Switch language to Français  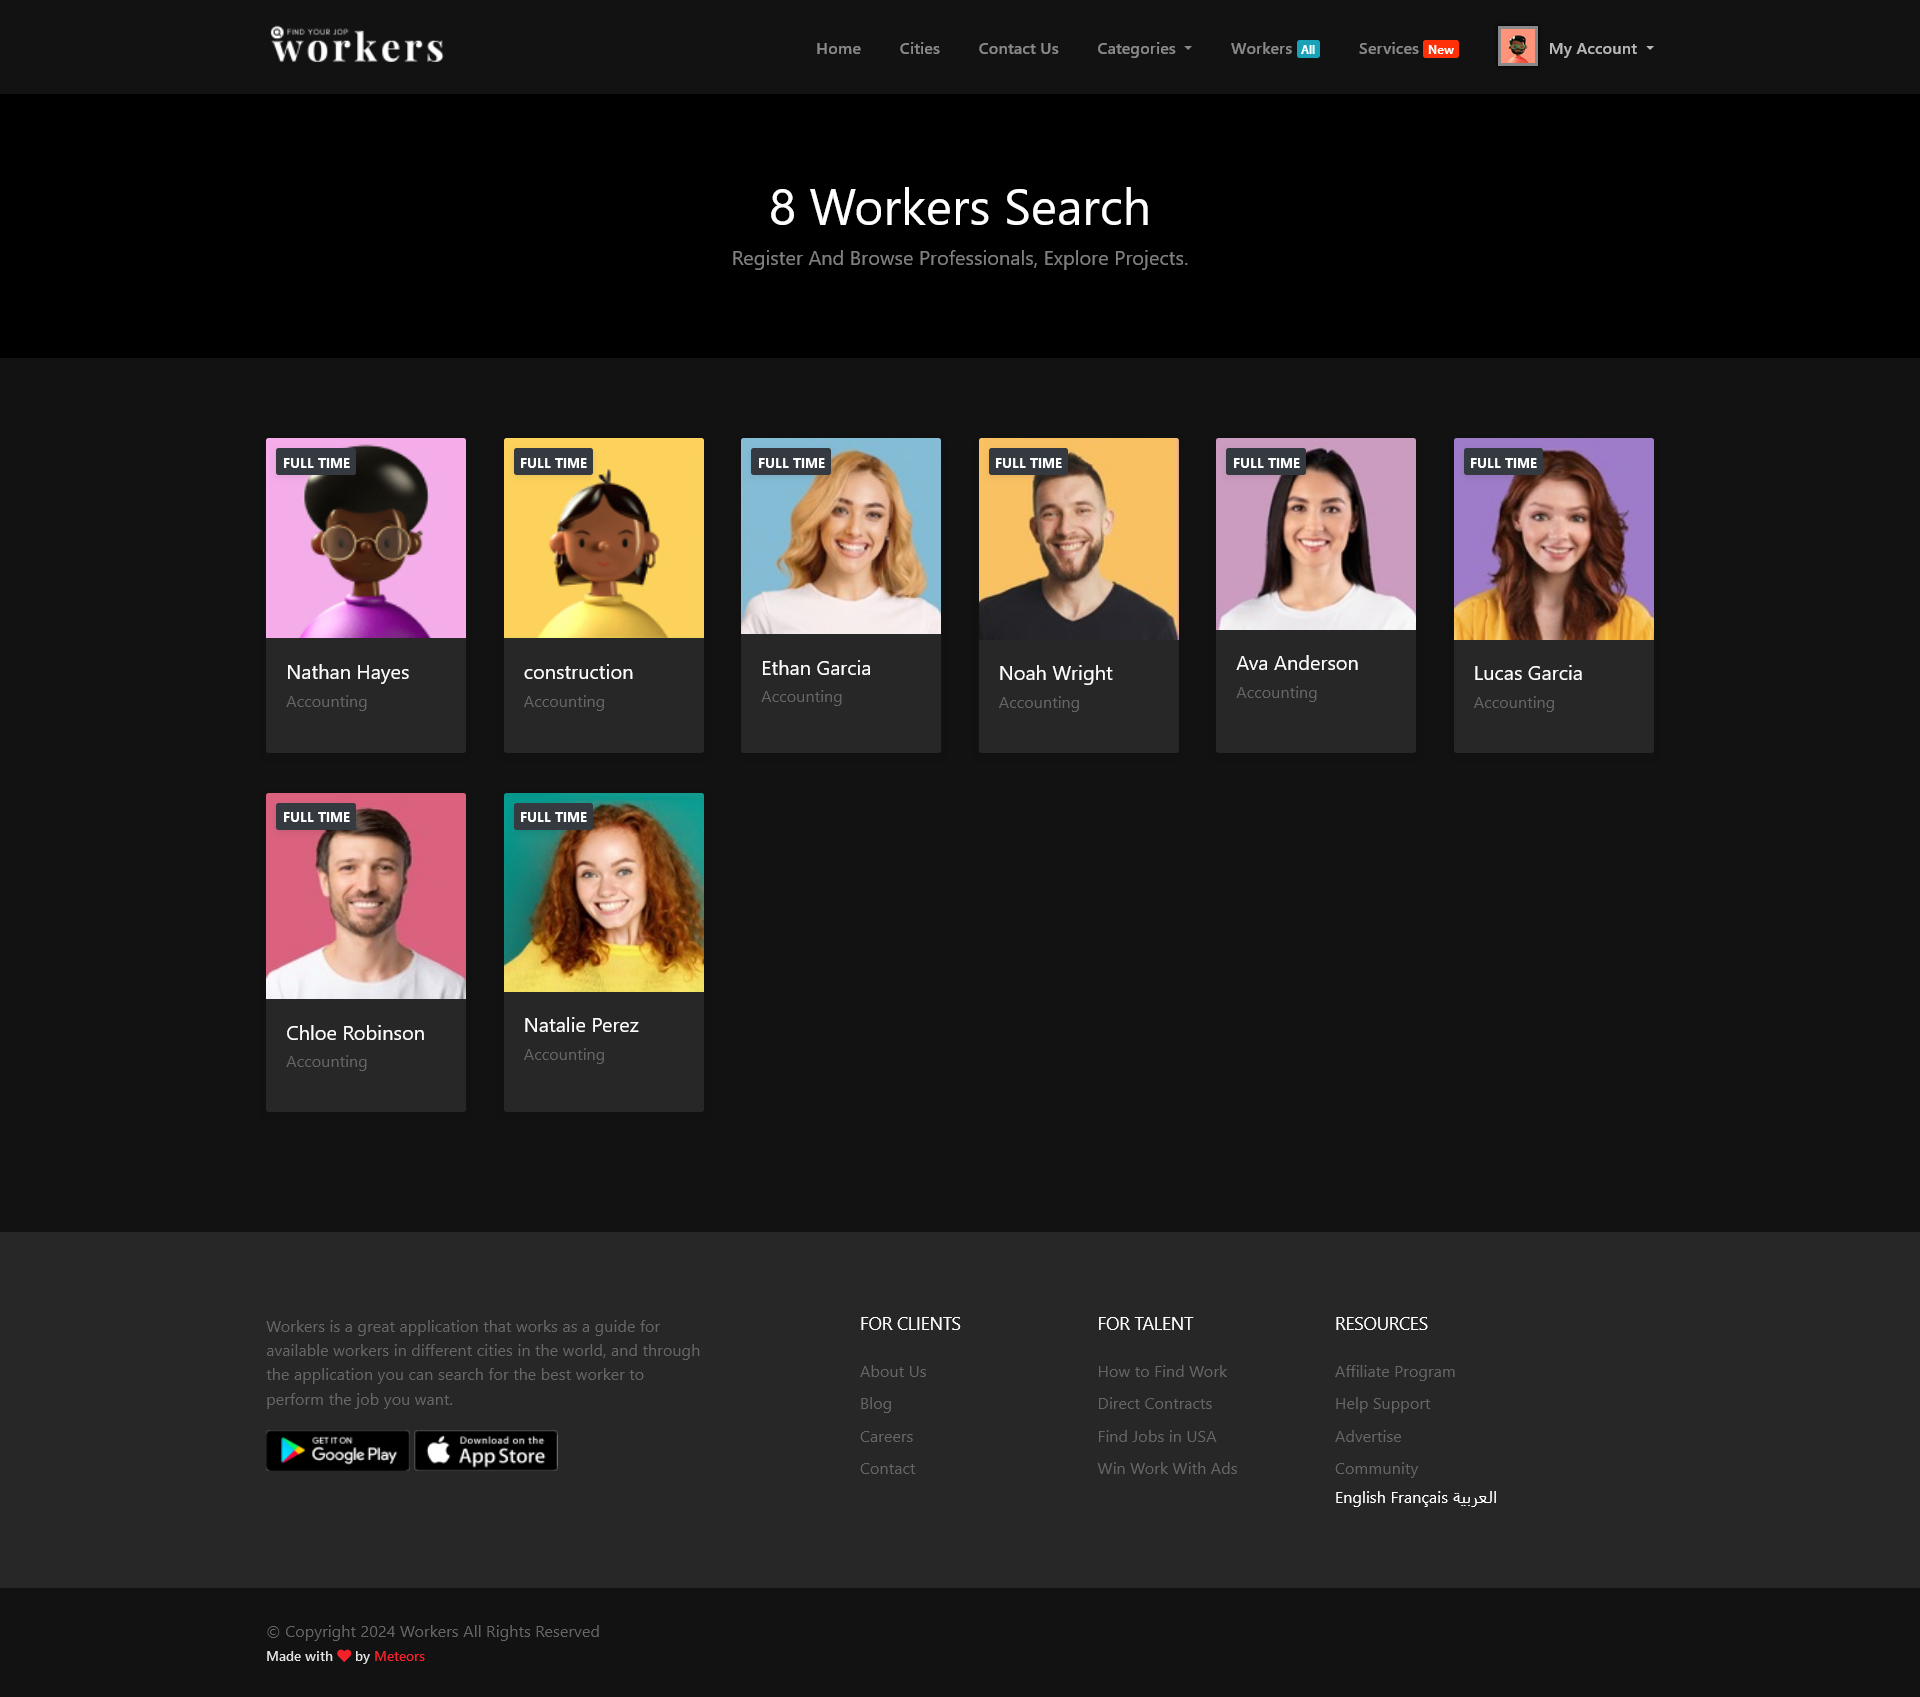point(1418,1497)
